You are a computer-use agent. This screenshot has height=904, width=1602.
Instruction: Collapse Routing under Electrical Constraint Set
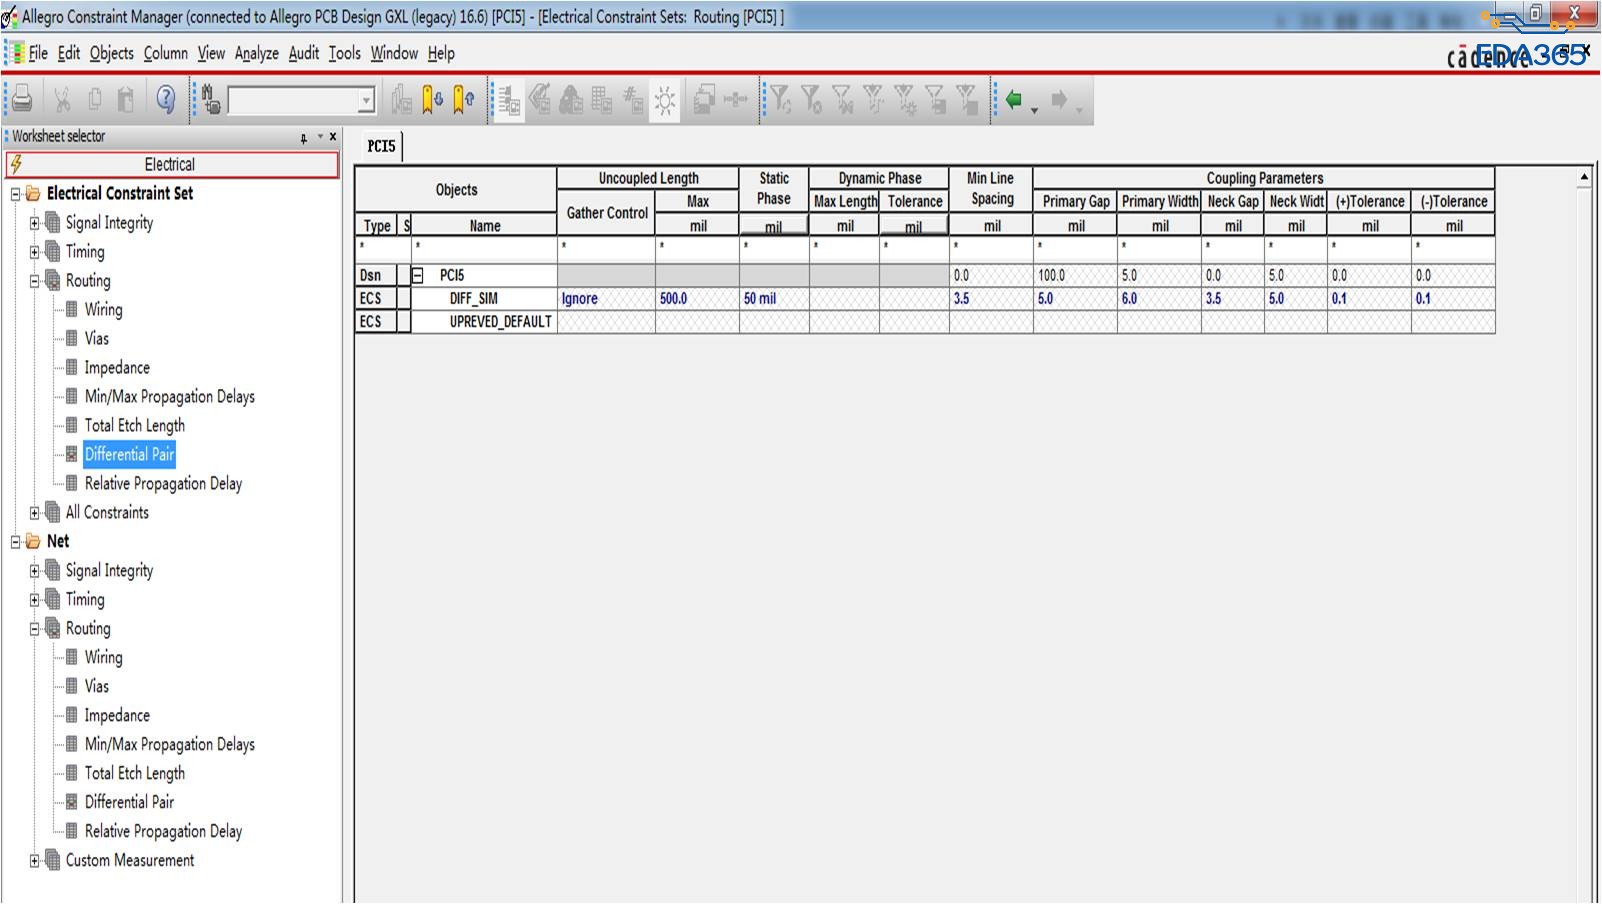(34, 281)
